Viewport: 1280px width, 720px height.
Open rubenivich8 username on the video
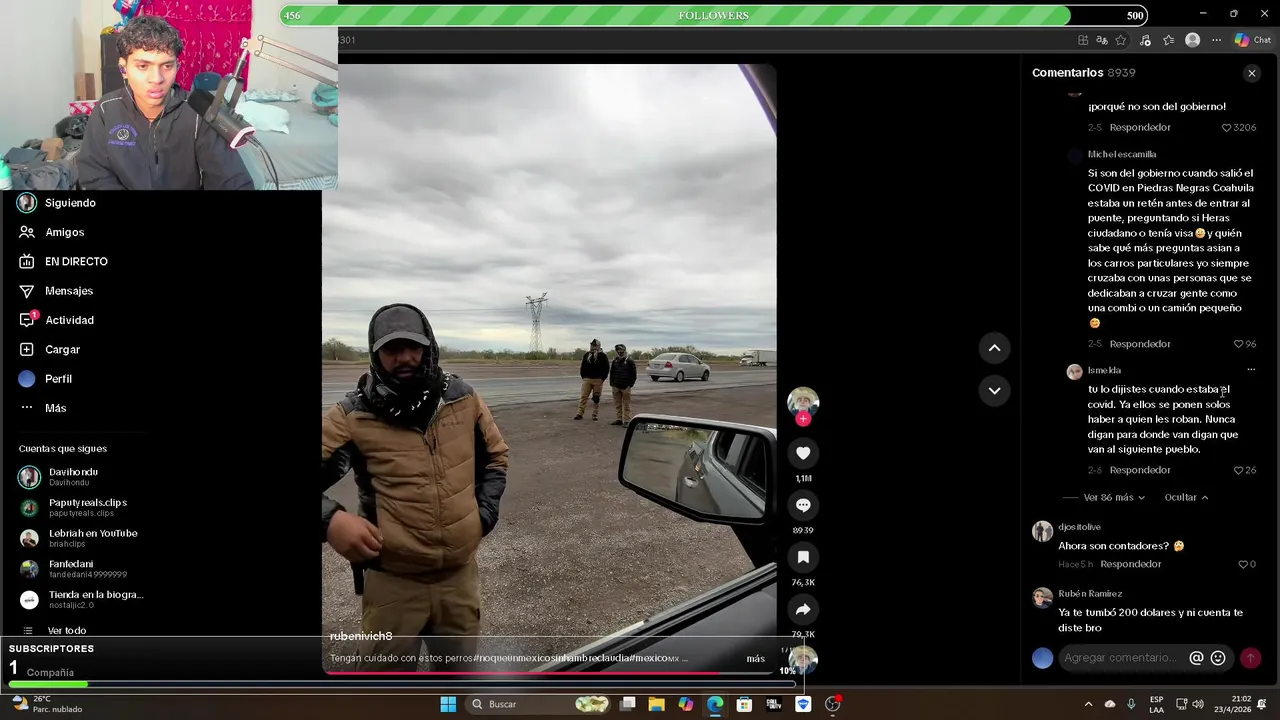(361, 636)
